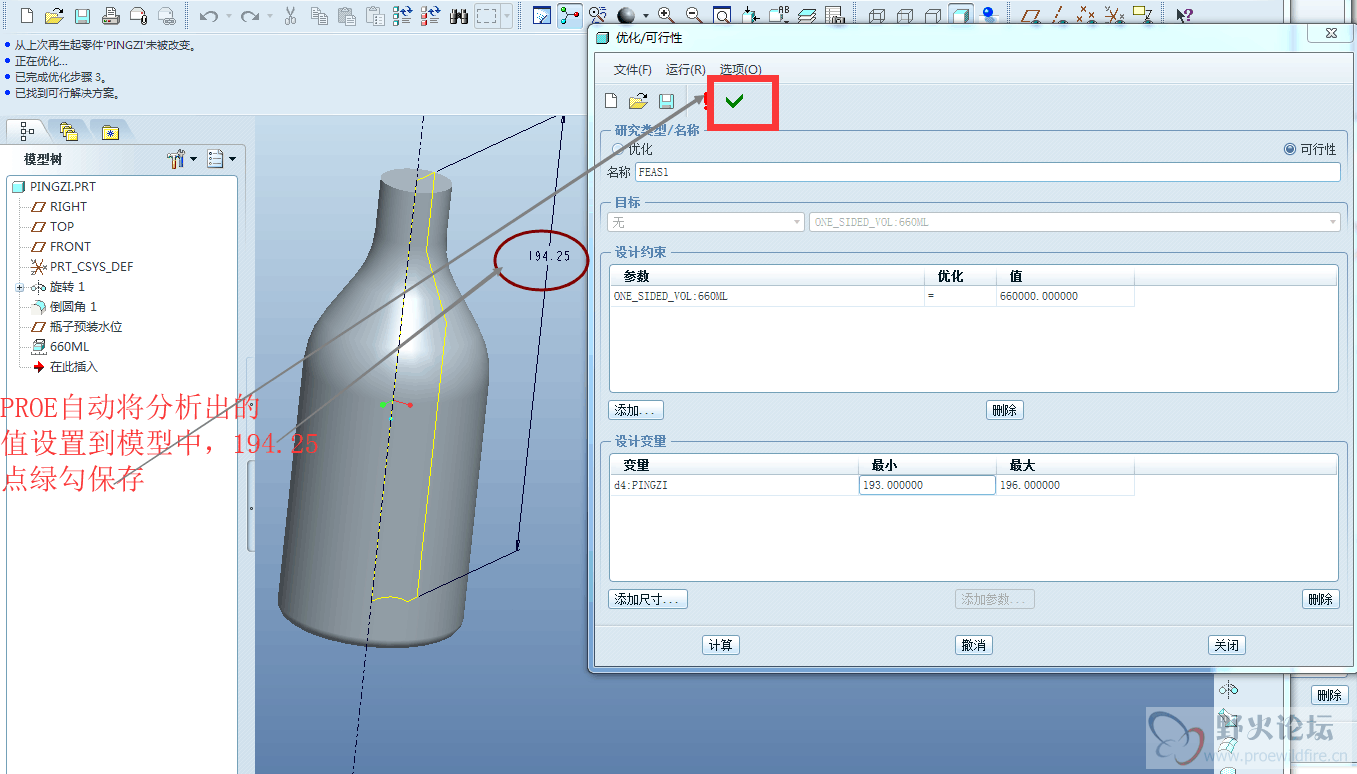Select the 可行性 radio button

(1290, 149)
